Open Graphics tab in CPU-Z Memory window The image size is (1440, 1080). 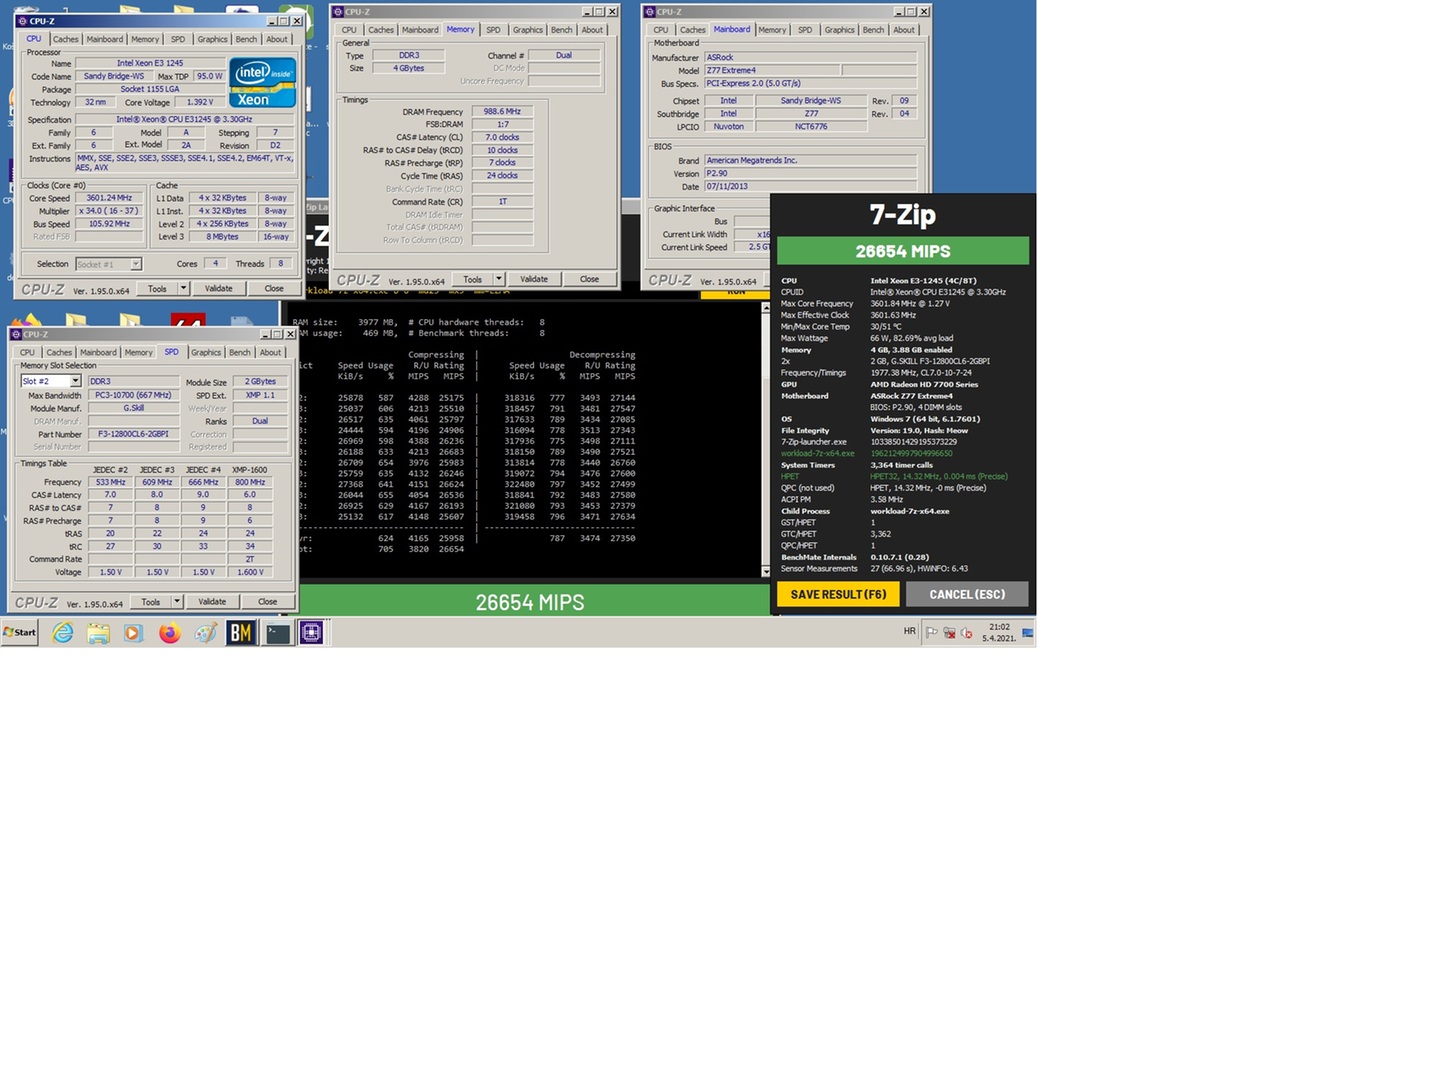[x=528, y=30]
